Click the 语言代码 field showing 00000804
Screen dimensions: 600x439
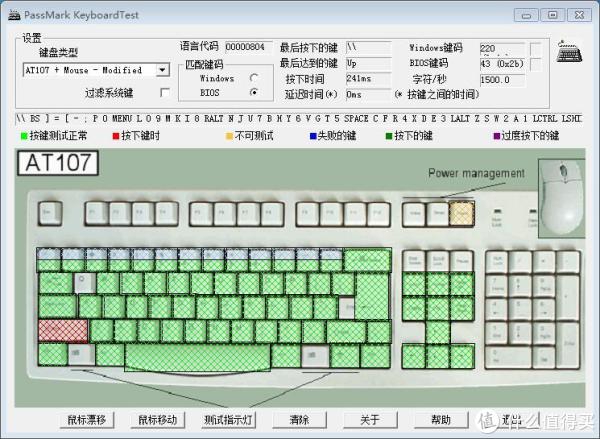click(249, 47)
